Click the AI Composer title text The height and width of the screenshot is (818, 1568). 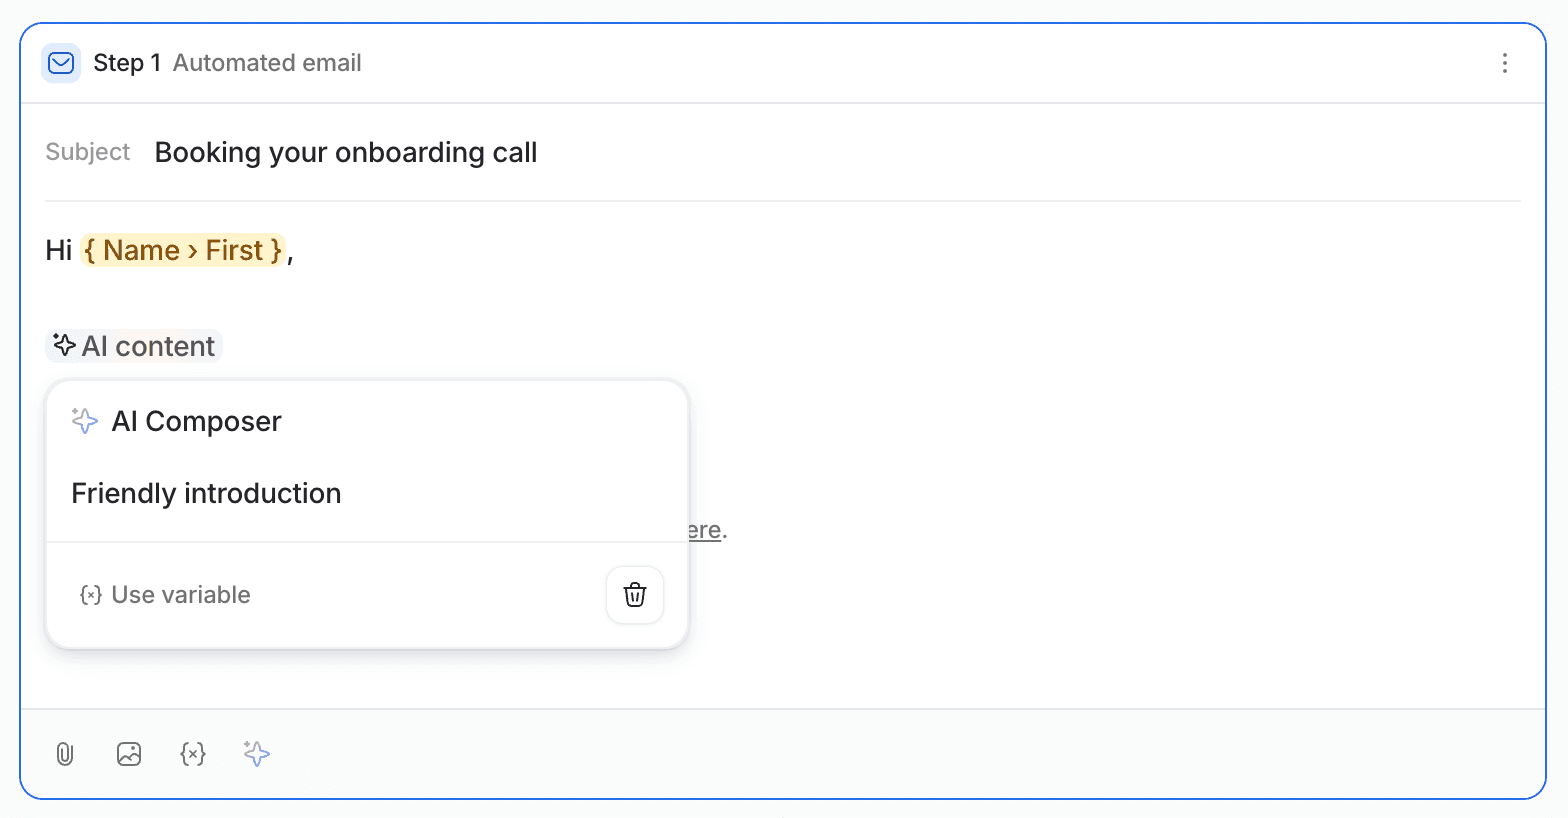click(x=196, y=421)
